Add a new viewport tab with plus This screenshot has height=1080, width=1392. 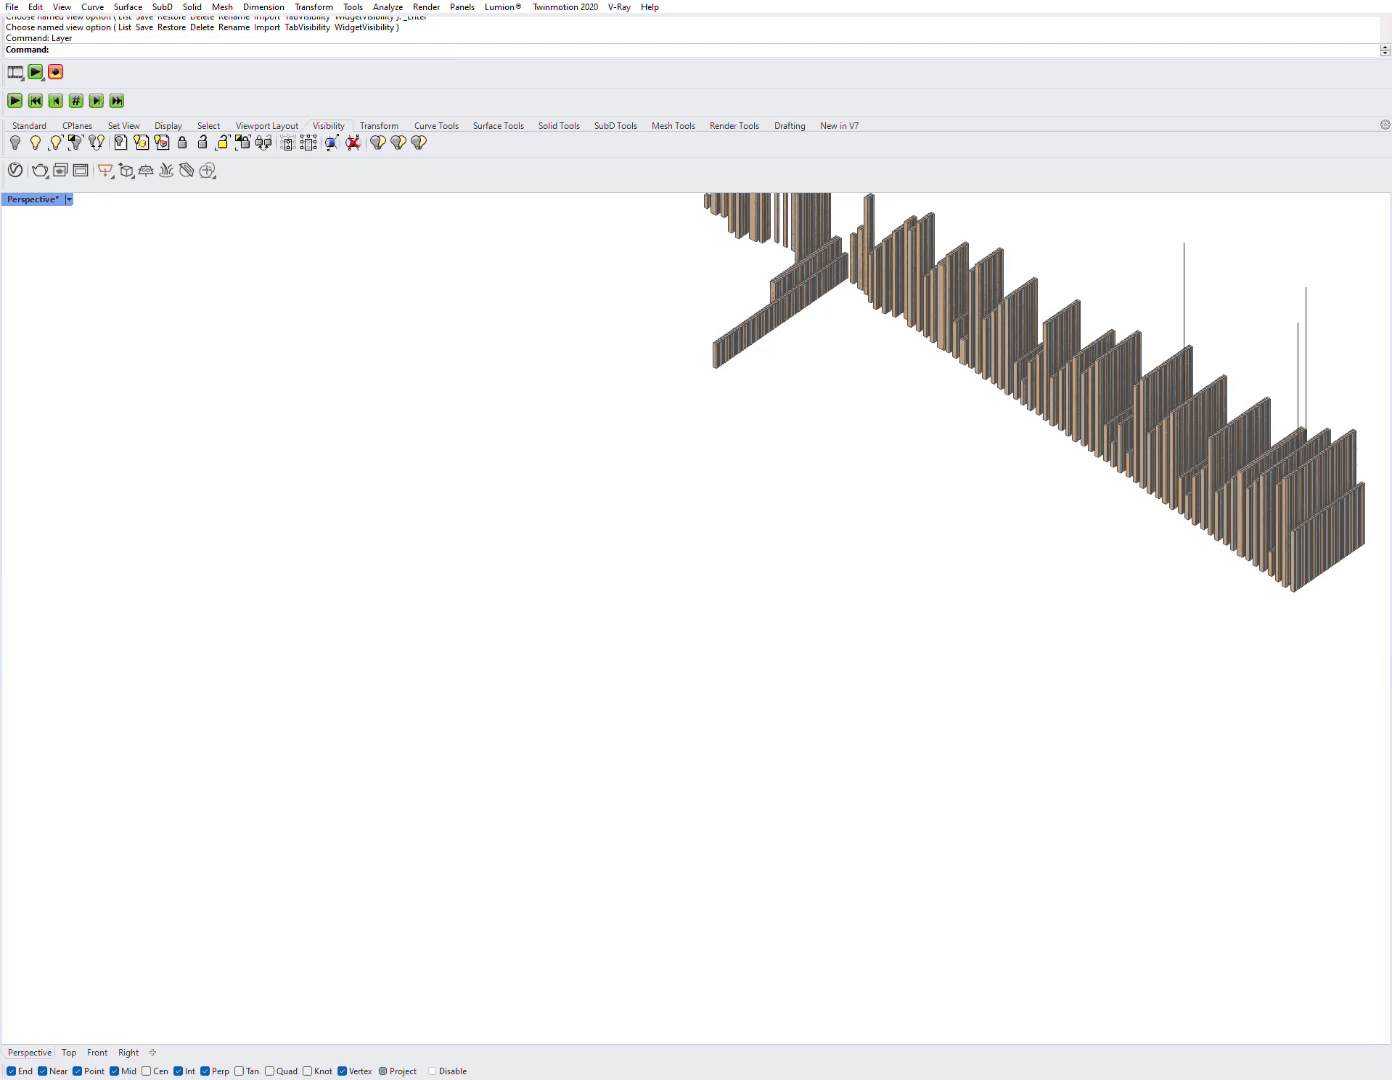(153, 1053)
